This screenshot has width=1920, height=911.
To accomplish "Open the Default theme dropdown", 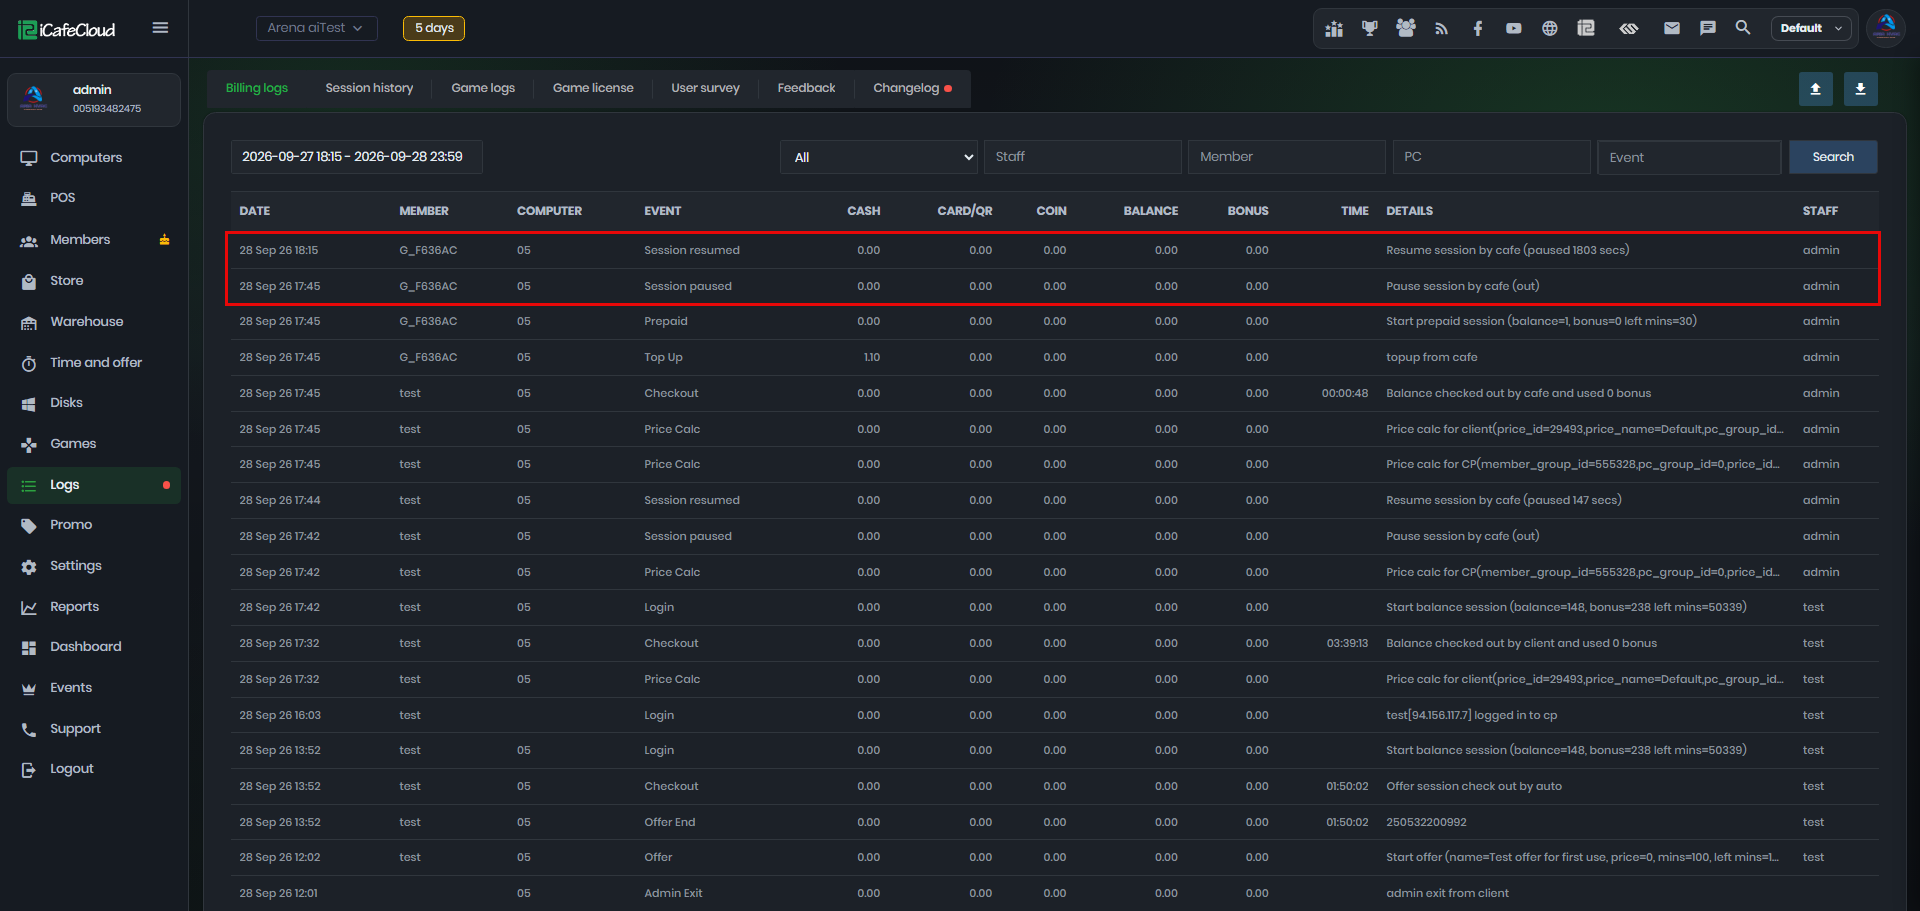I will click(1811, 28).
